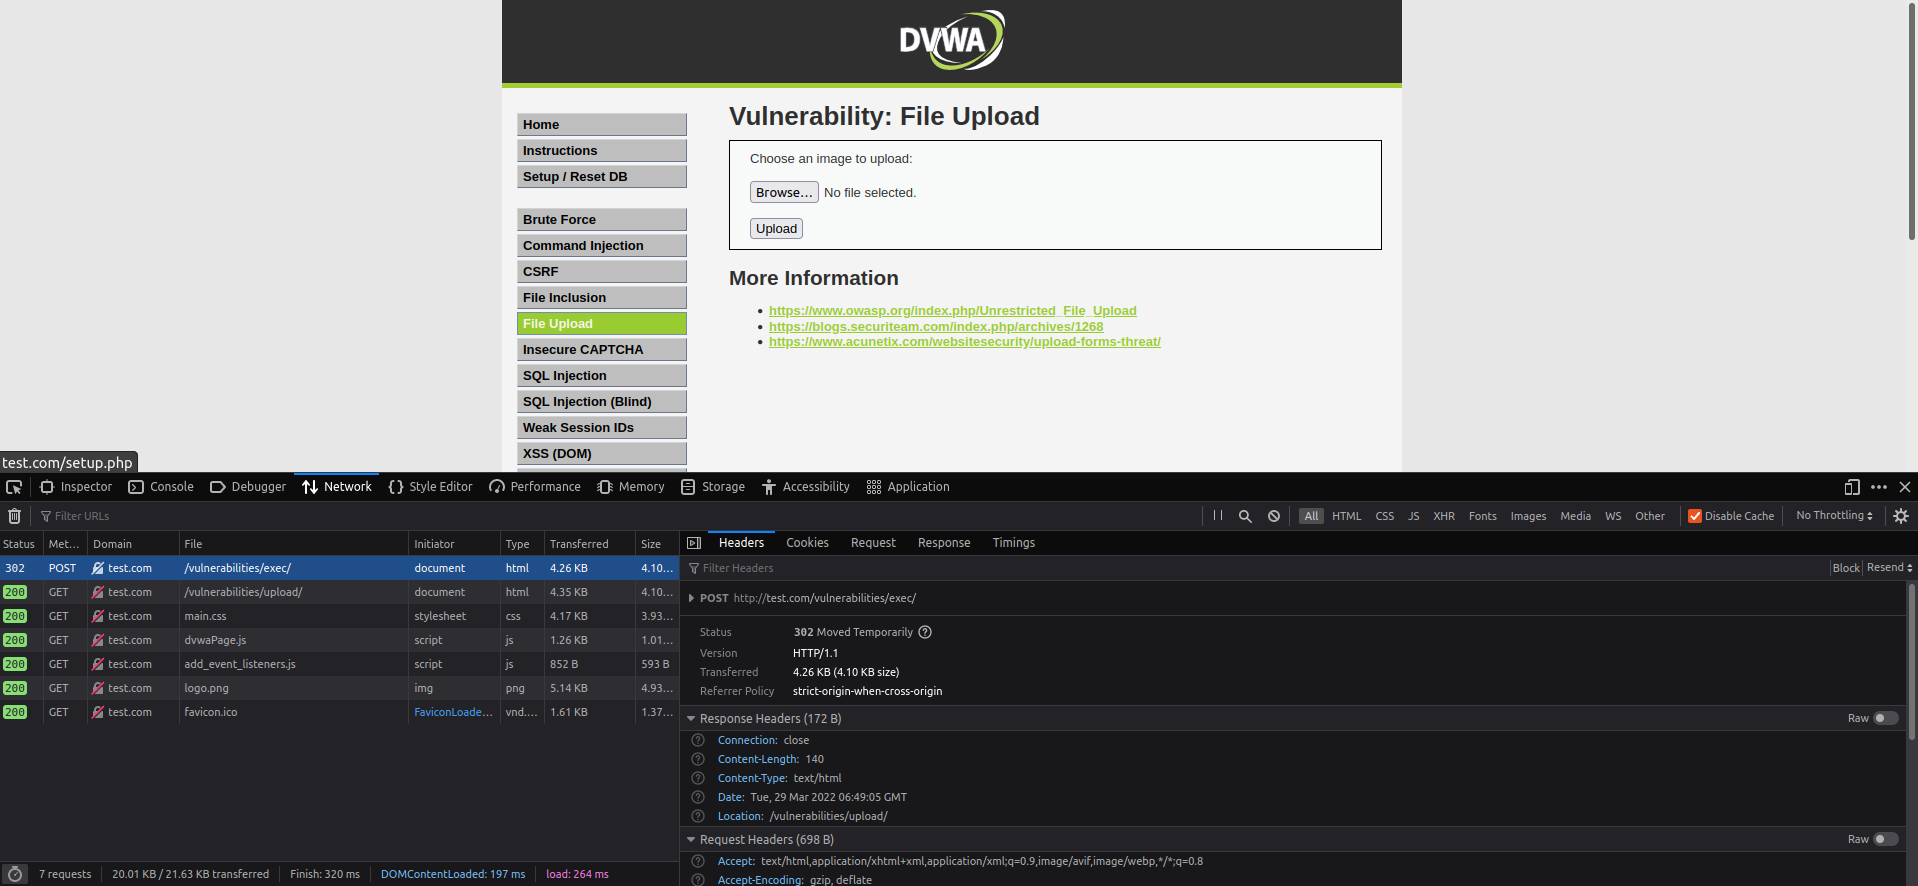
Task: Filter requests by XHR type
Action: (x=1444, y=516)
